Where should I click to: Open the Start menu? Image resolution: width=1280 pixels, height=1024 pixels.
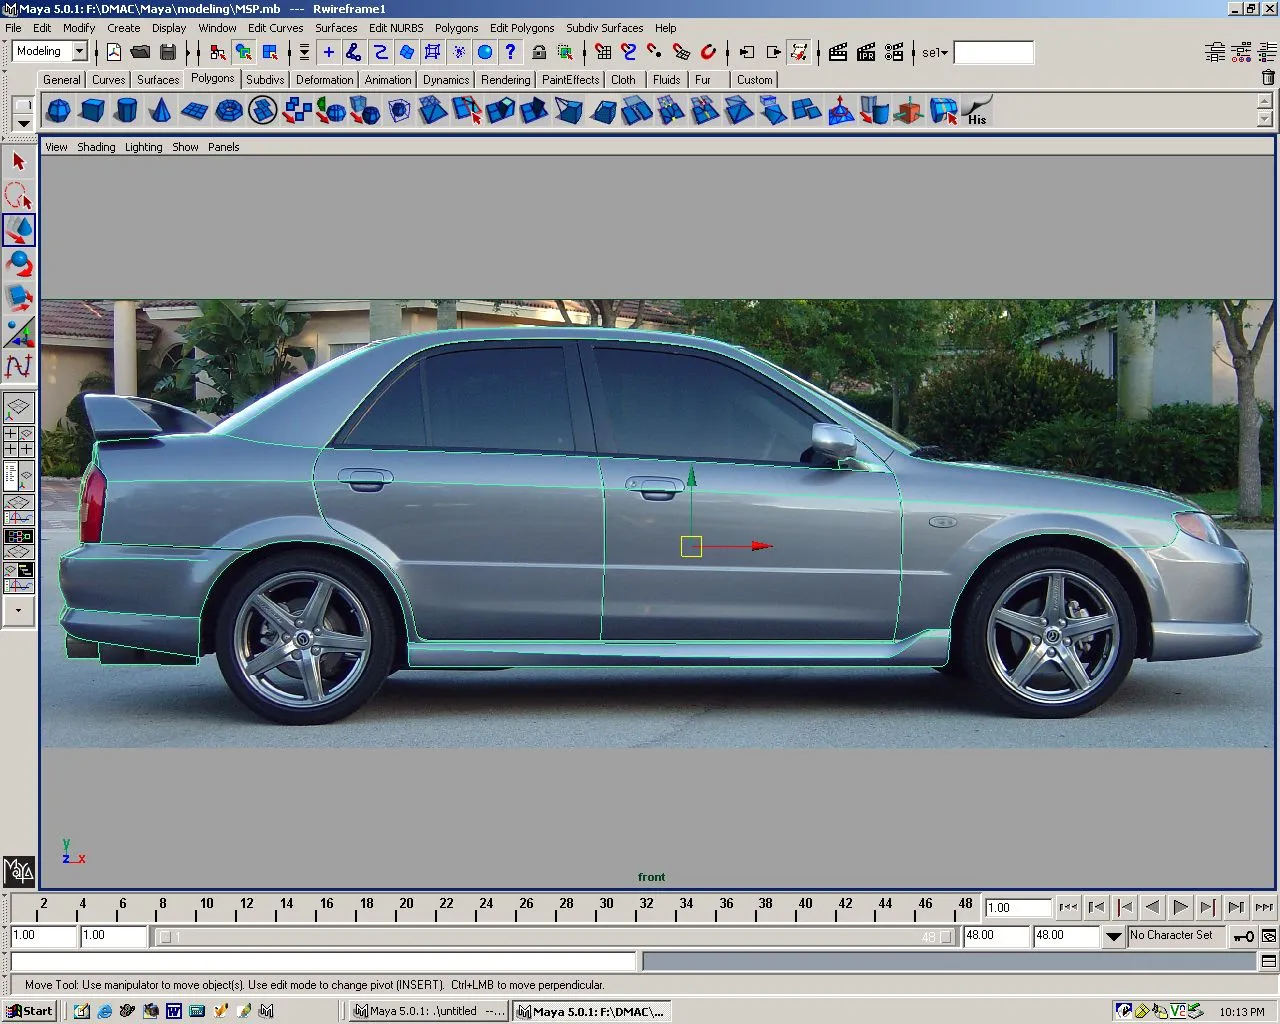30,1011
